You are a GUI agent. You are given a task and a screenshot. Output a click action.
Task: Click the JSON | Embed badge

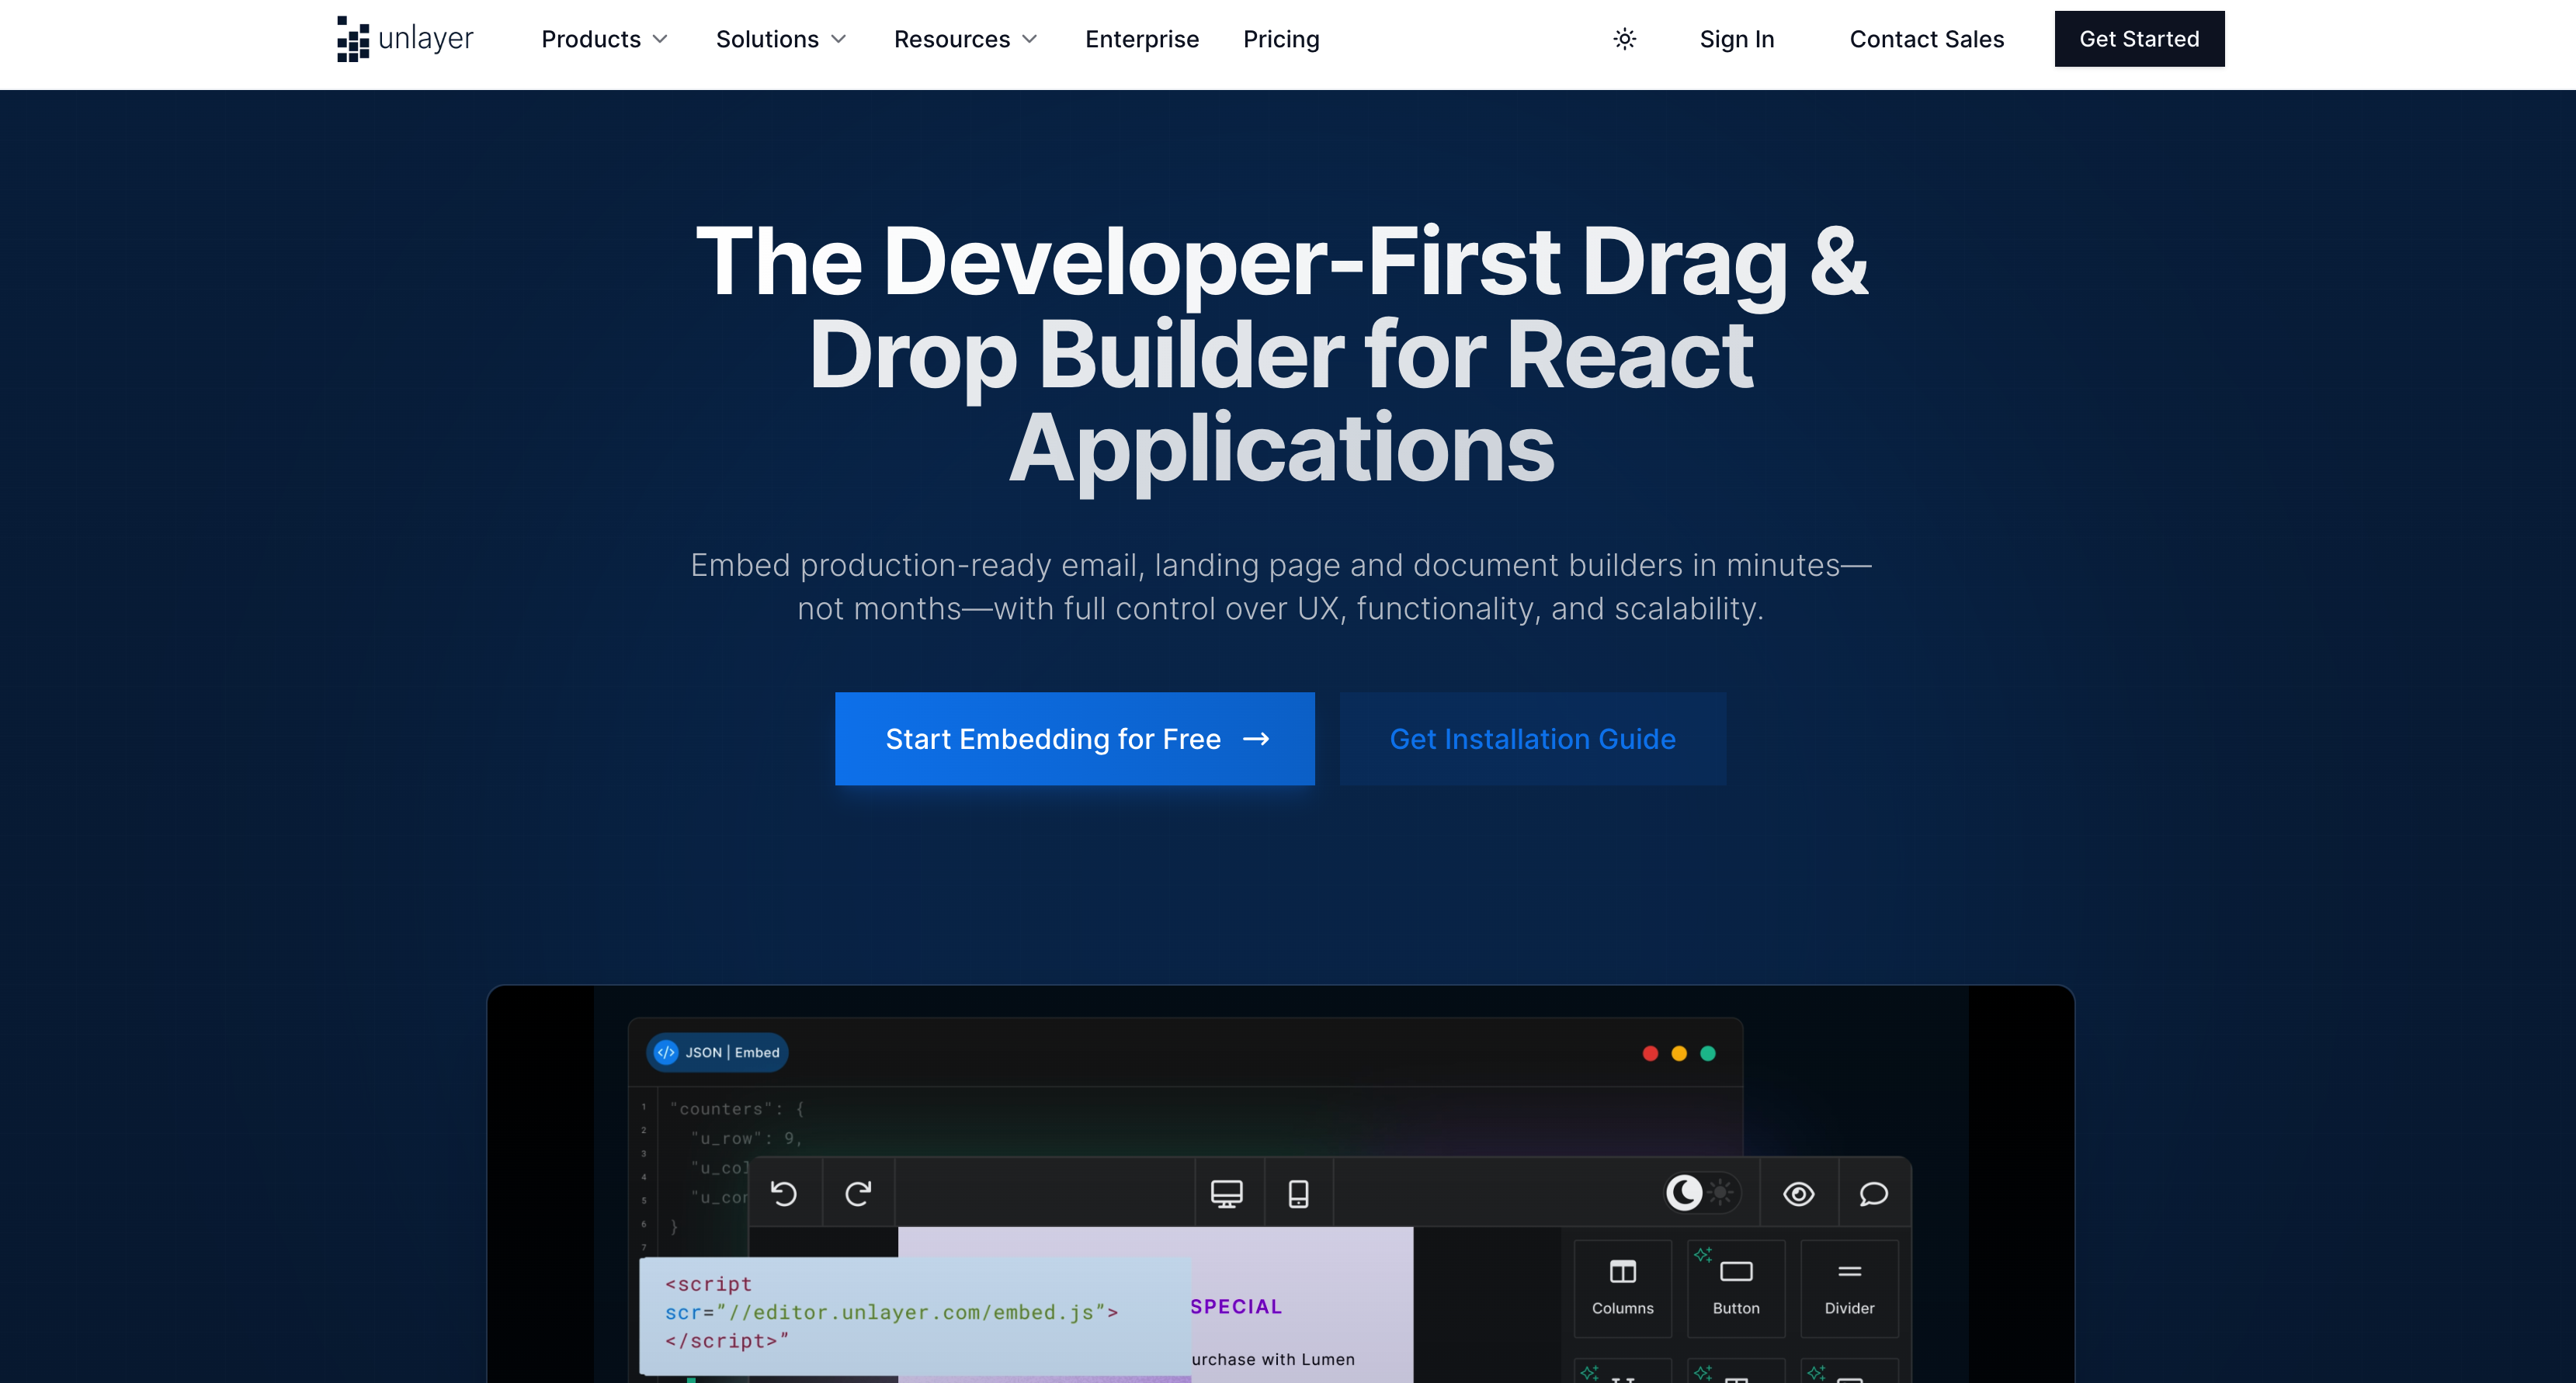pos(717,1052)
